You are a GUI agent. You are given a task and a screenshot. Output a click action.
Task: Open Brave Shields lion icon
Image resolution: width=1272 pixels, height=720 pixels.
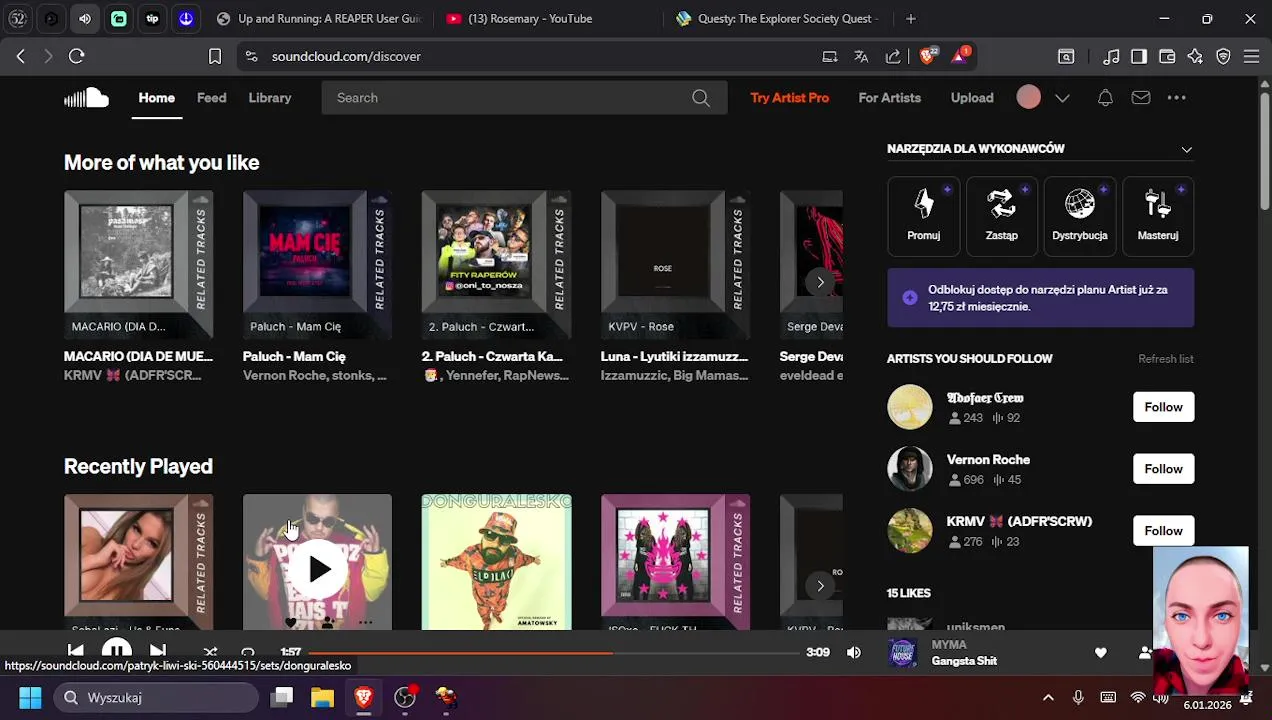pyautogui.click(x=927, y=57)
